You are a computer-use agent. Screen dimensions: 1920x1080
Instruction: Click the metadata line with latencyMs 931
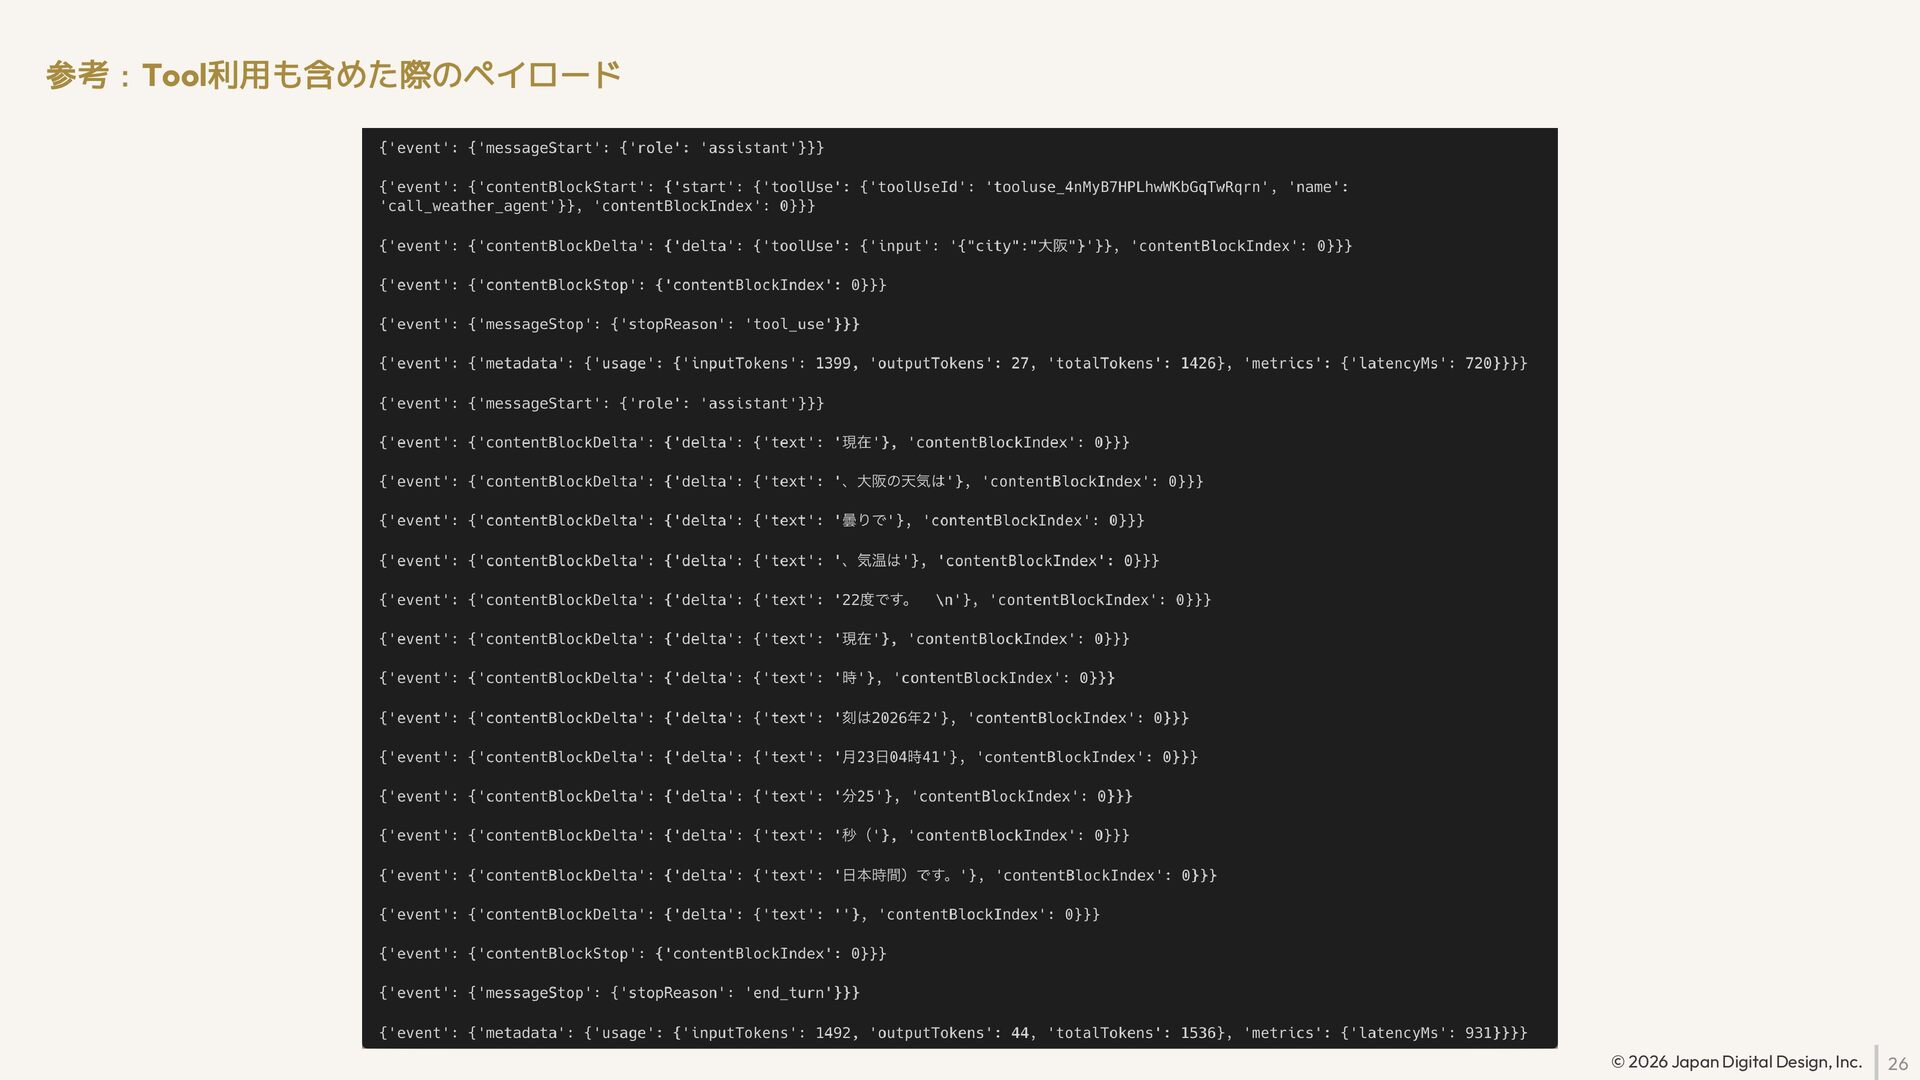coord(952,1033)
